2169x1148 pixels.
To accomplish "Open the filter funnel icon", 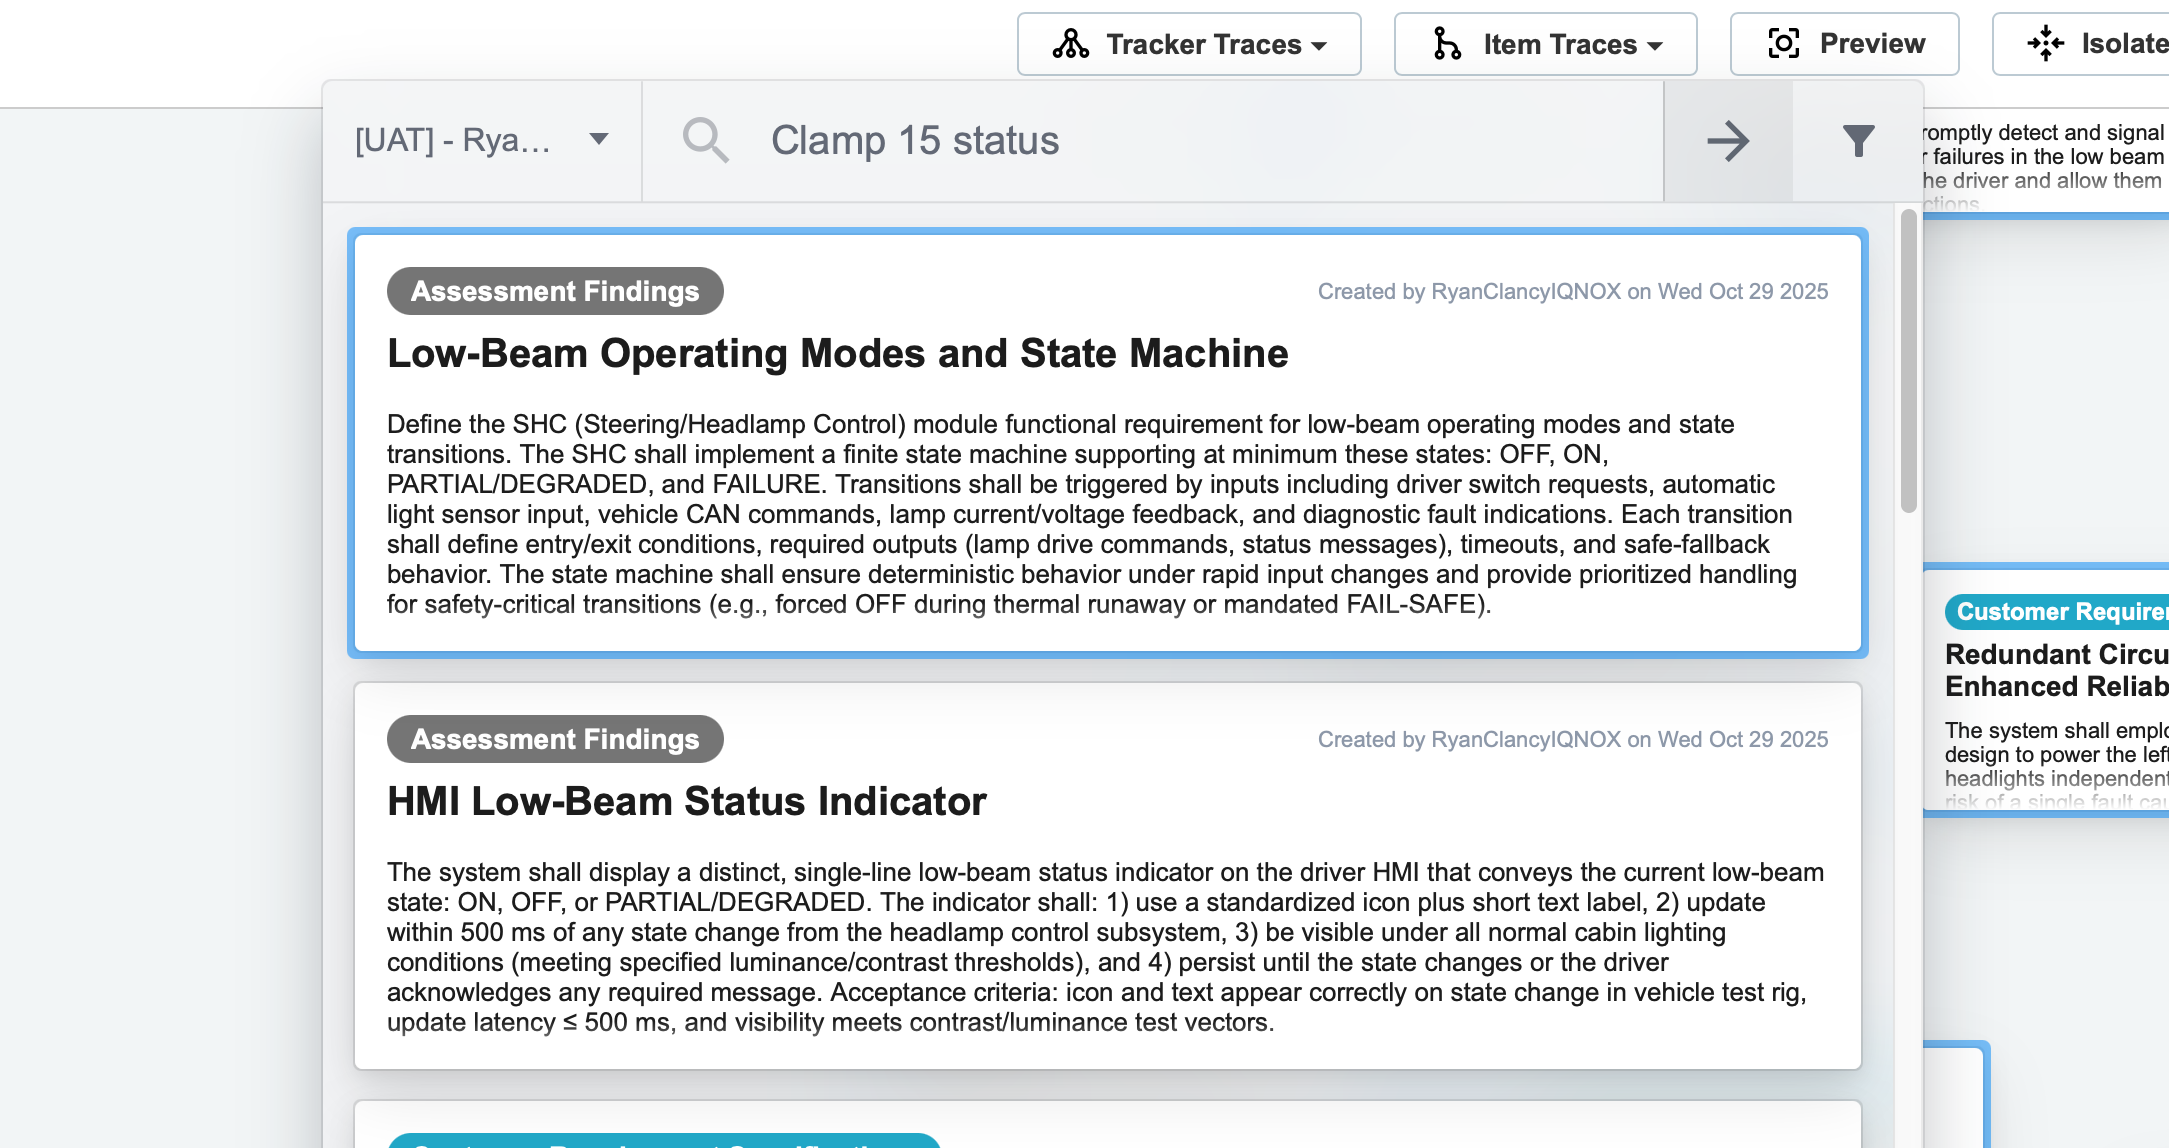I will click(1858, 141).
